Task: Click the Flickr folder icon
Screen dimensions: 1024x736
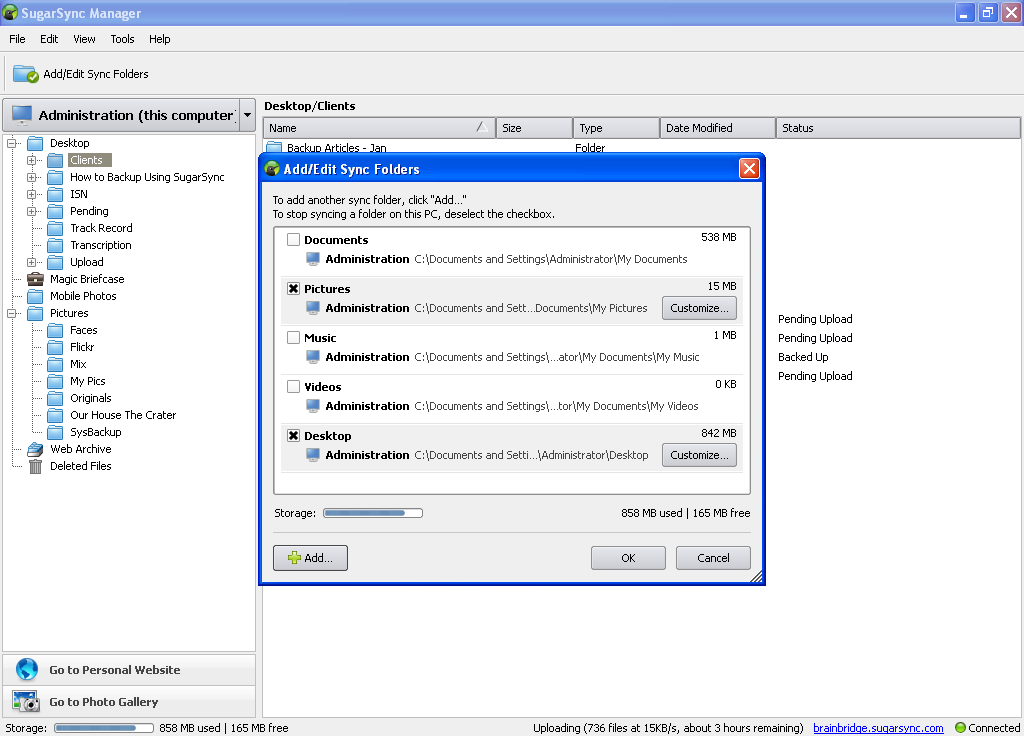Action: [56, 347]
